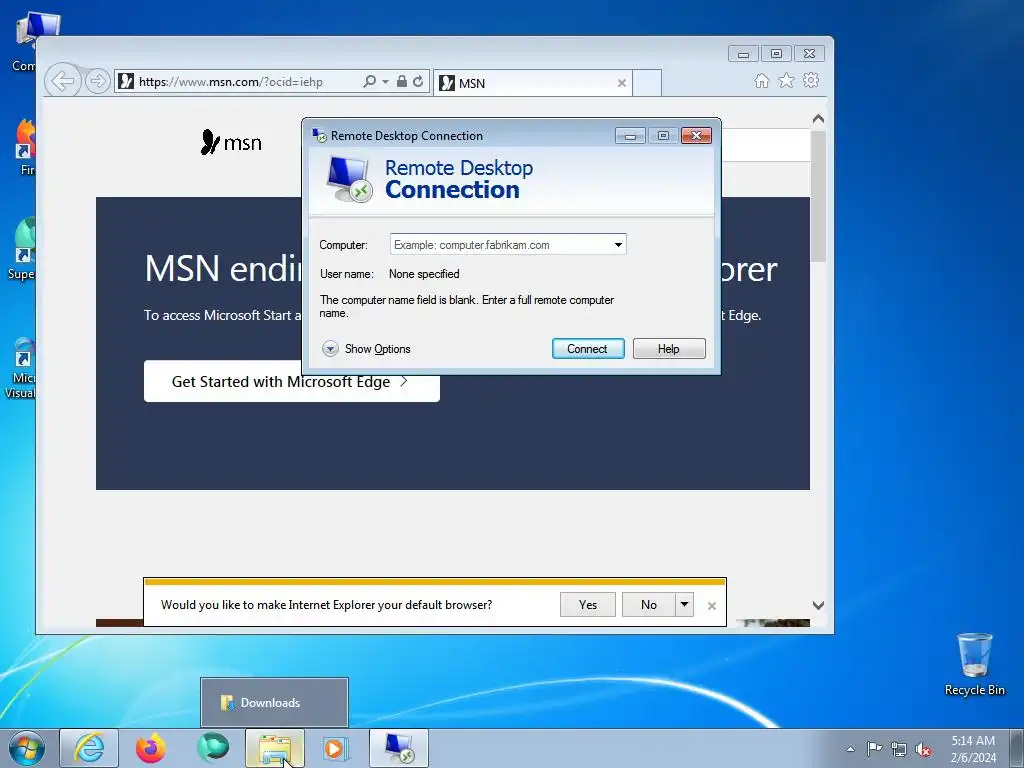Click the Windows Explorer taskbar icon
Viewport: 1024px width, 768px height.
pyautogui.click(x=275, y=748)
